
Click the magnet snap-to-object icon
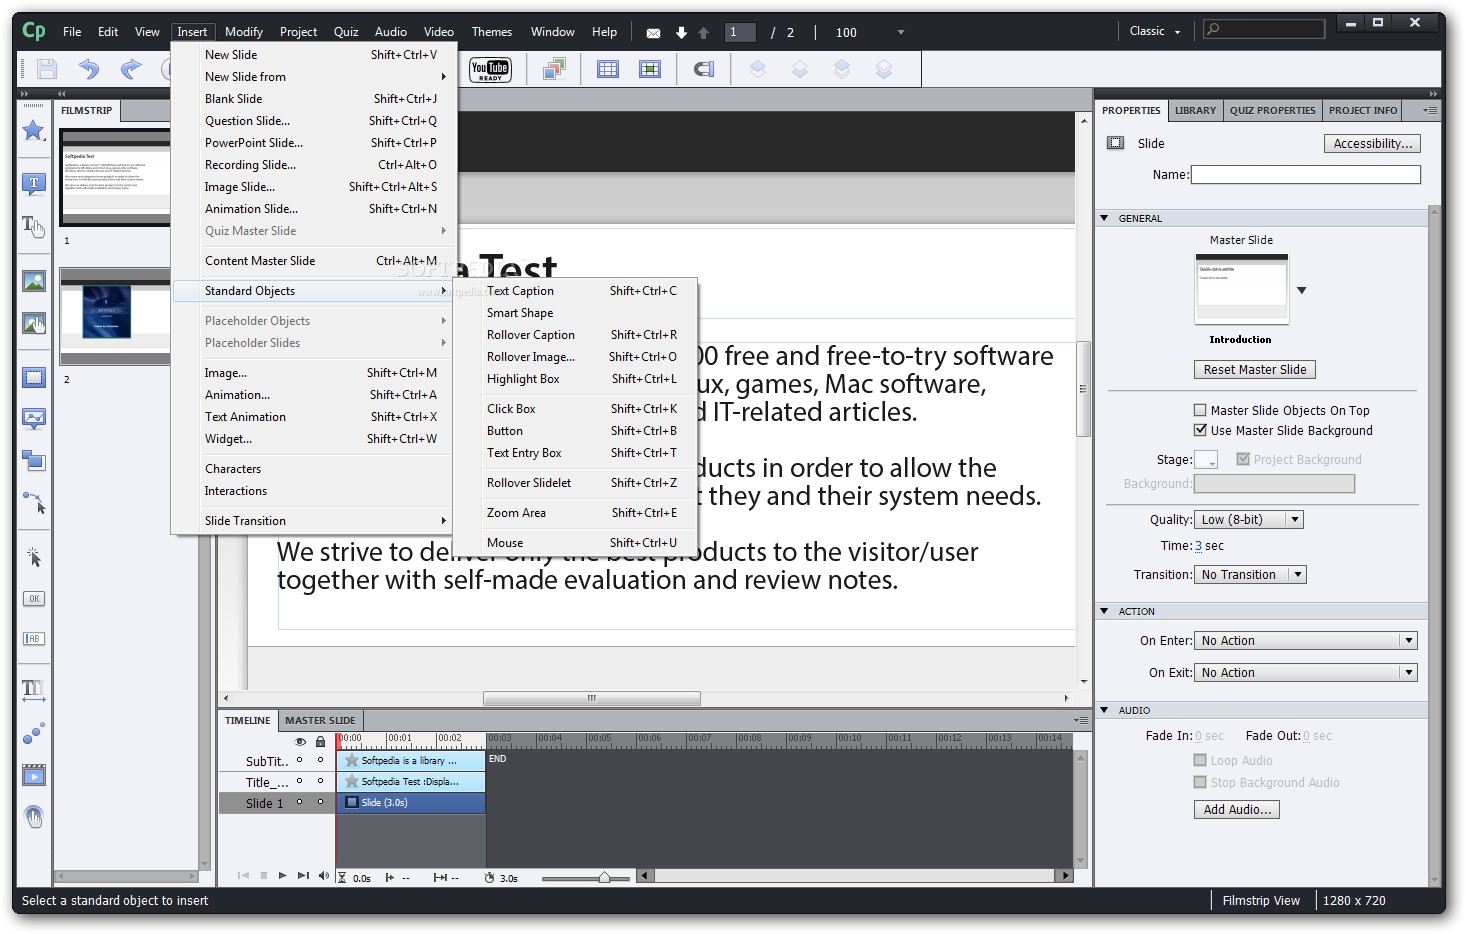click(x=704, y=69)
